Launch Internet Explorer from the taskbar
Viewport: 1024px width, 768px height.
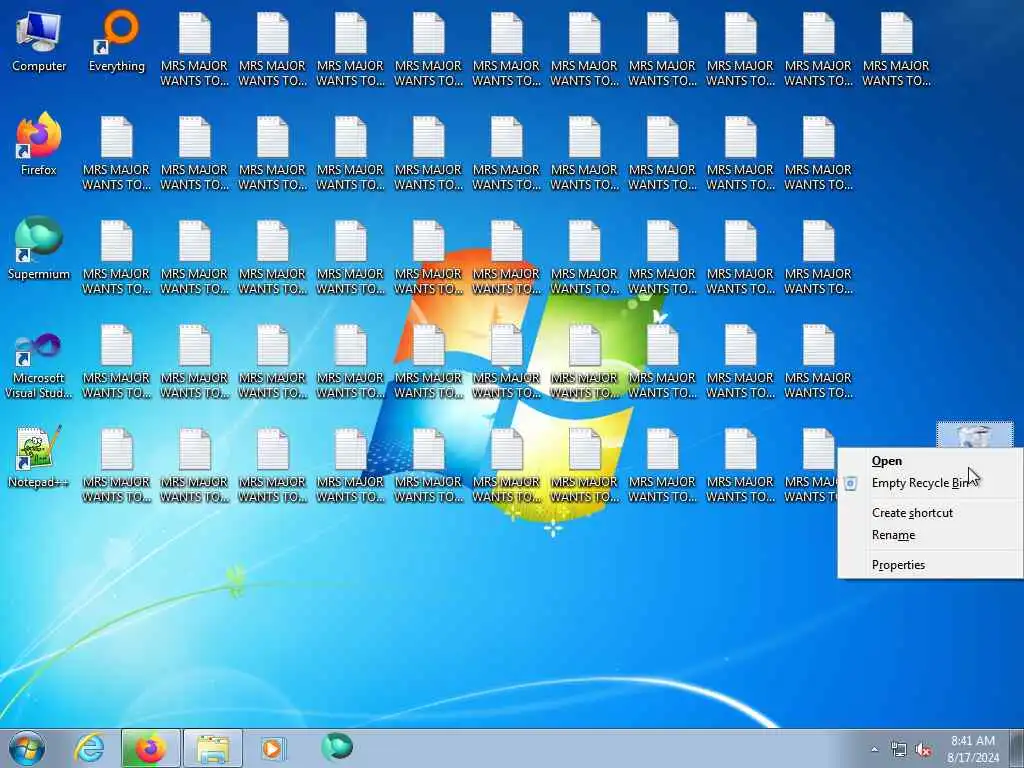pyautogui.click(x=89, y=748)
